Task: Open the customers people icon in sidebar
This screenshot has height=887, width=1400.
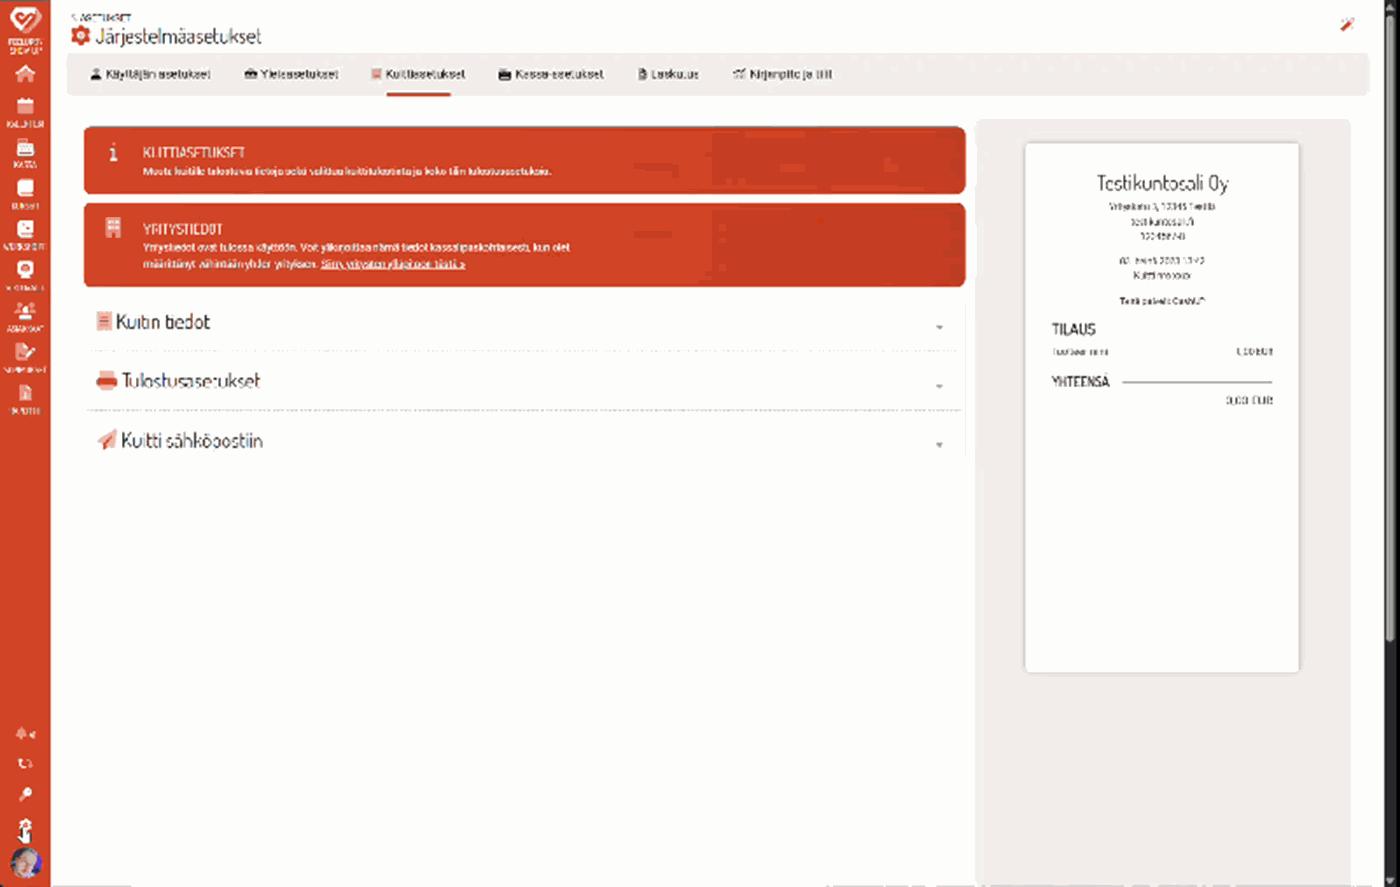Action: pyautogui.click(x=25, y=311)
